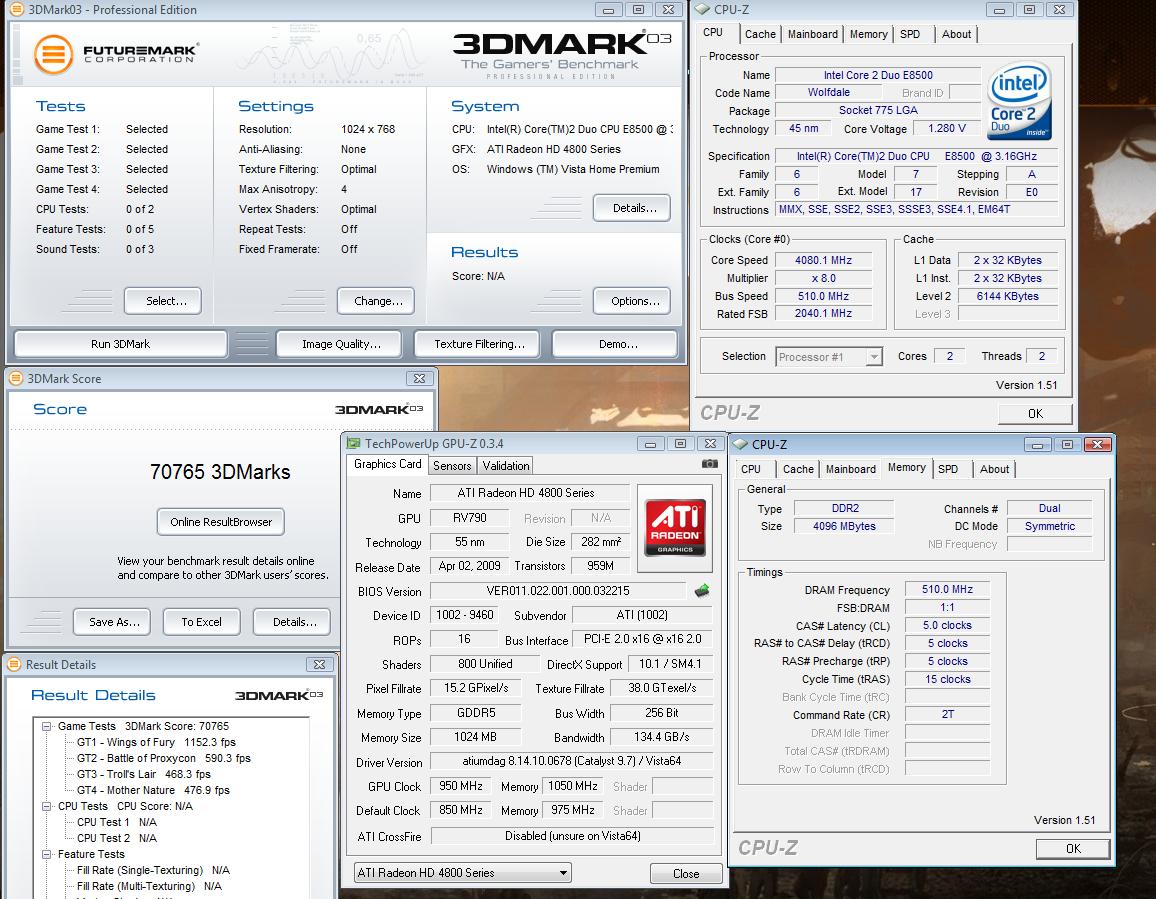
Task: Open SPD tab in top CPU-Z window
Action: [910, 34]
